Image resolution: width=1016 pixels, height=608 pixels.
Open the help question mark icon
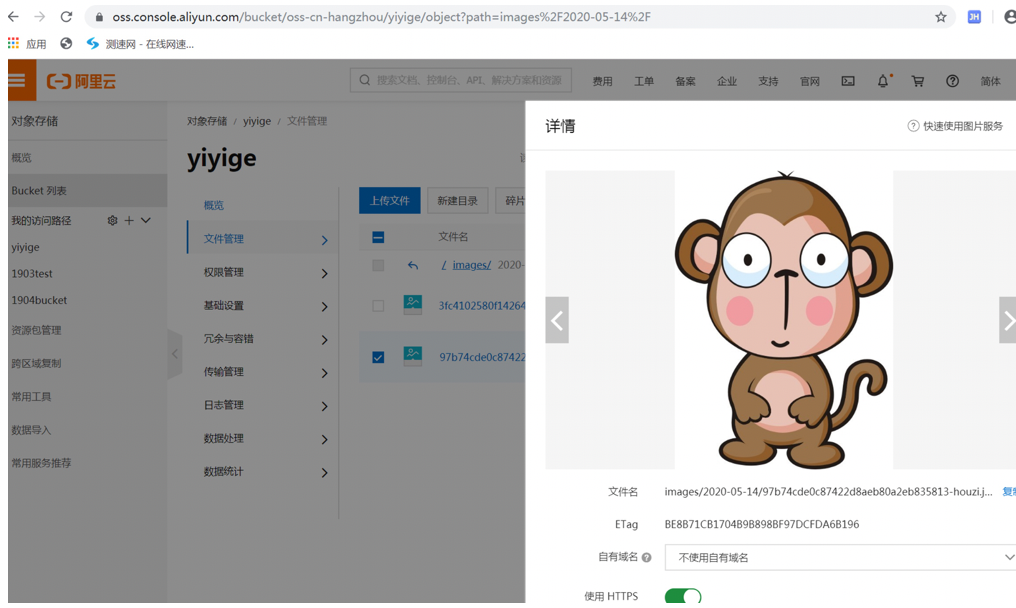(952, 81)
